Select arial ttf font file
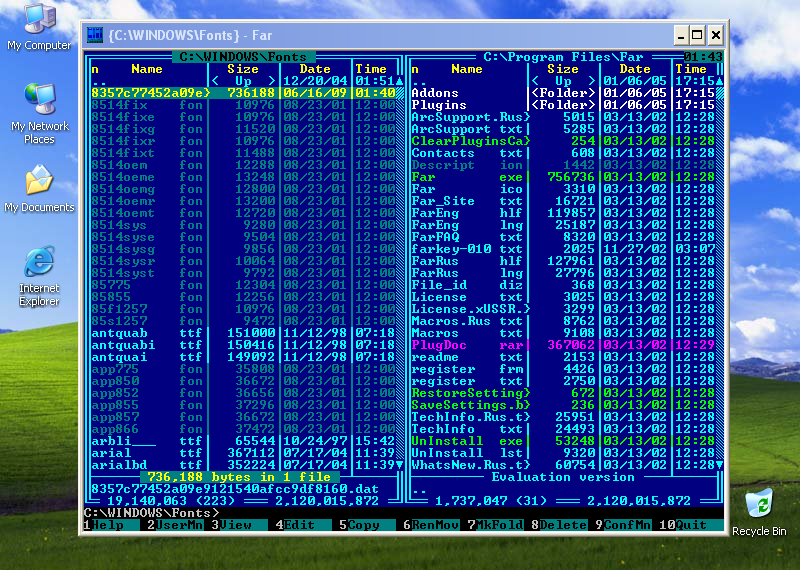The image size is (800, 570). [x=243, y=453]
